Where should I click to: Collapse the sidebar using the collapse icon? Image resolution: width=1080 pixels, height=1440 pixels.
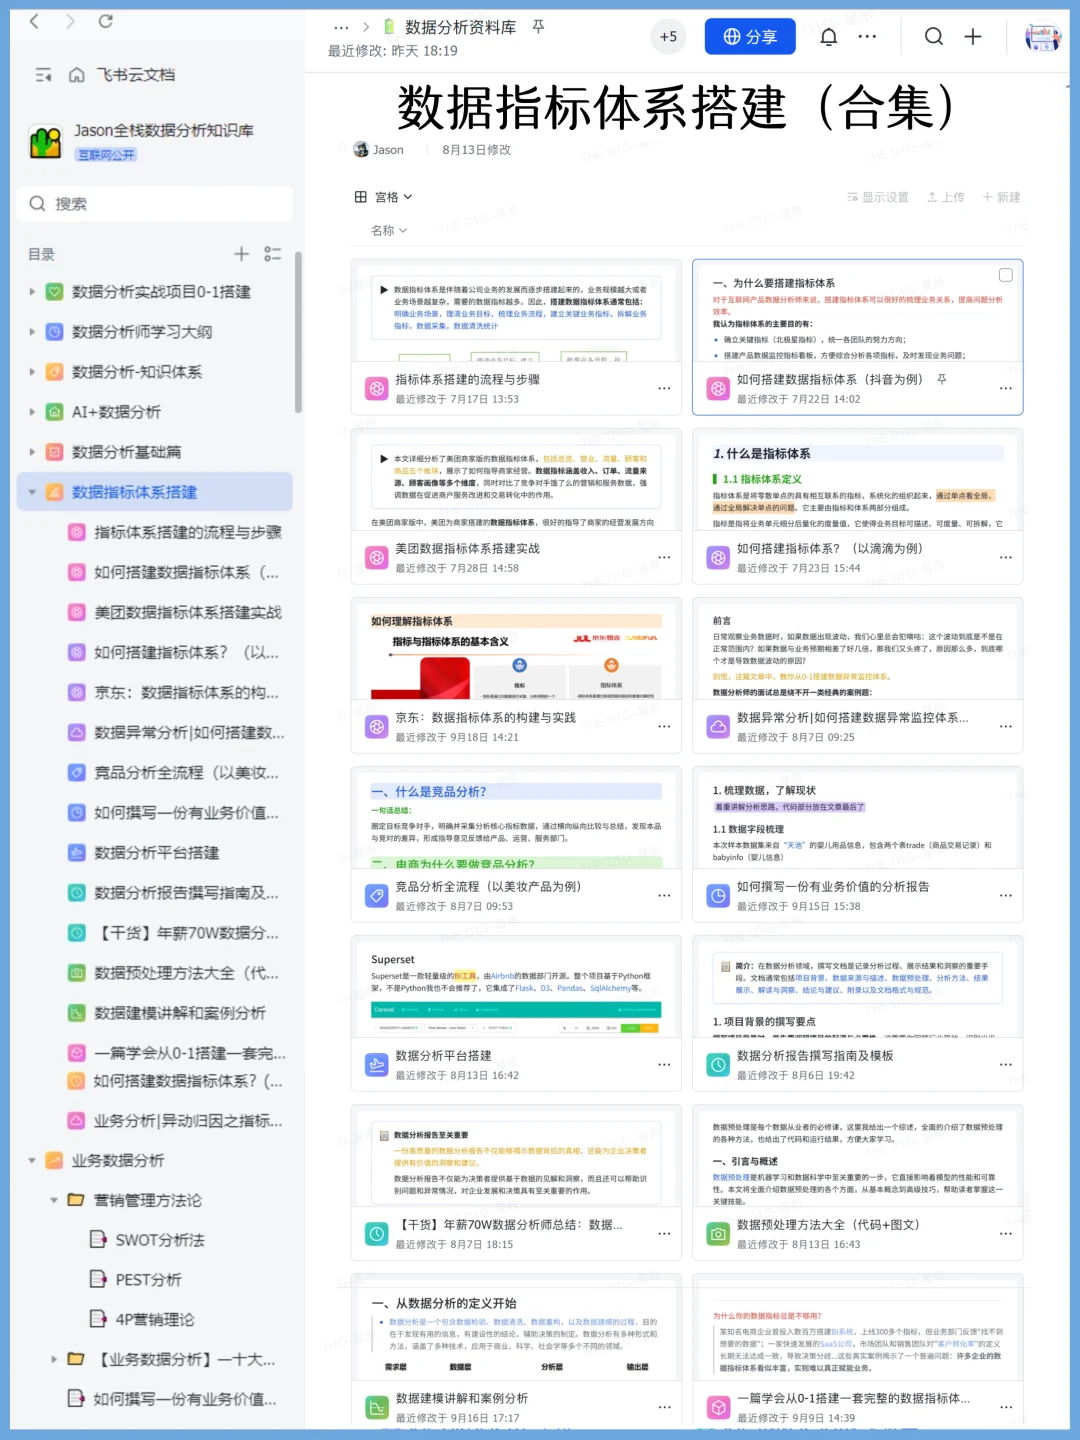43,74
